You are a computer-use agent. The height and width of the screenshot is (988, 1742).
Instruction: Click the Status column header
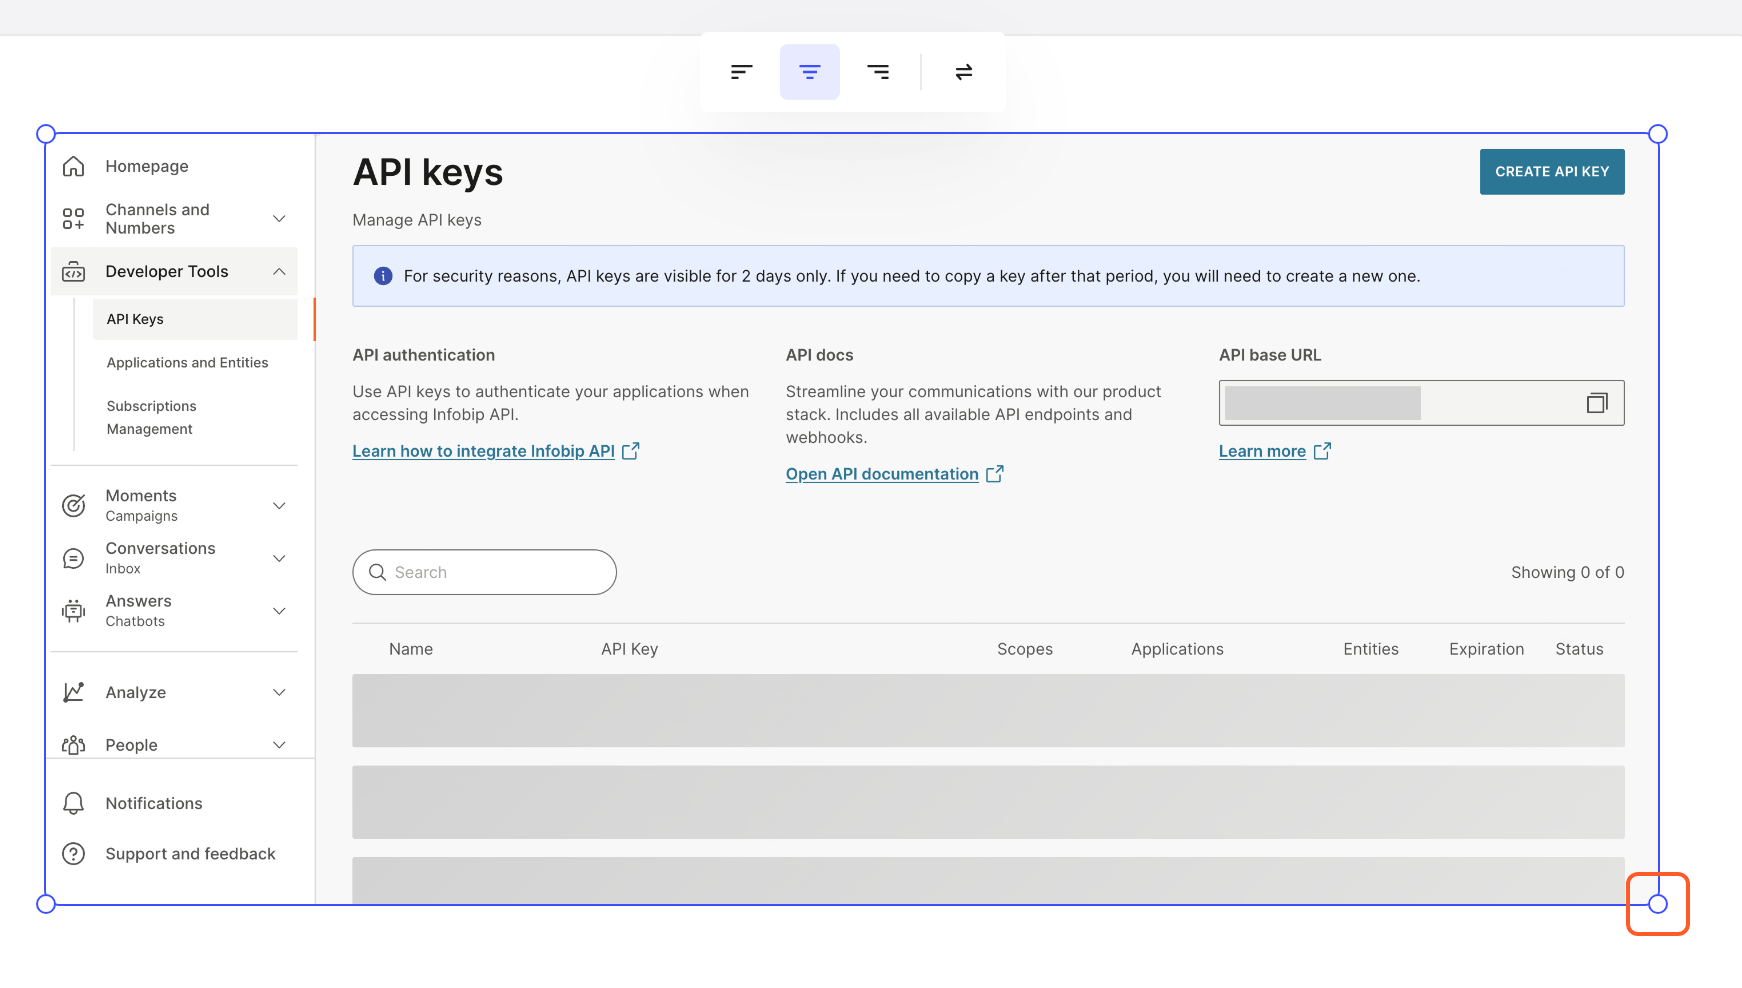1580,649
